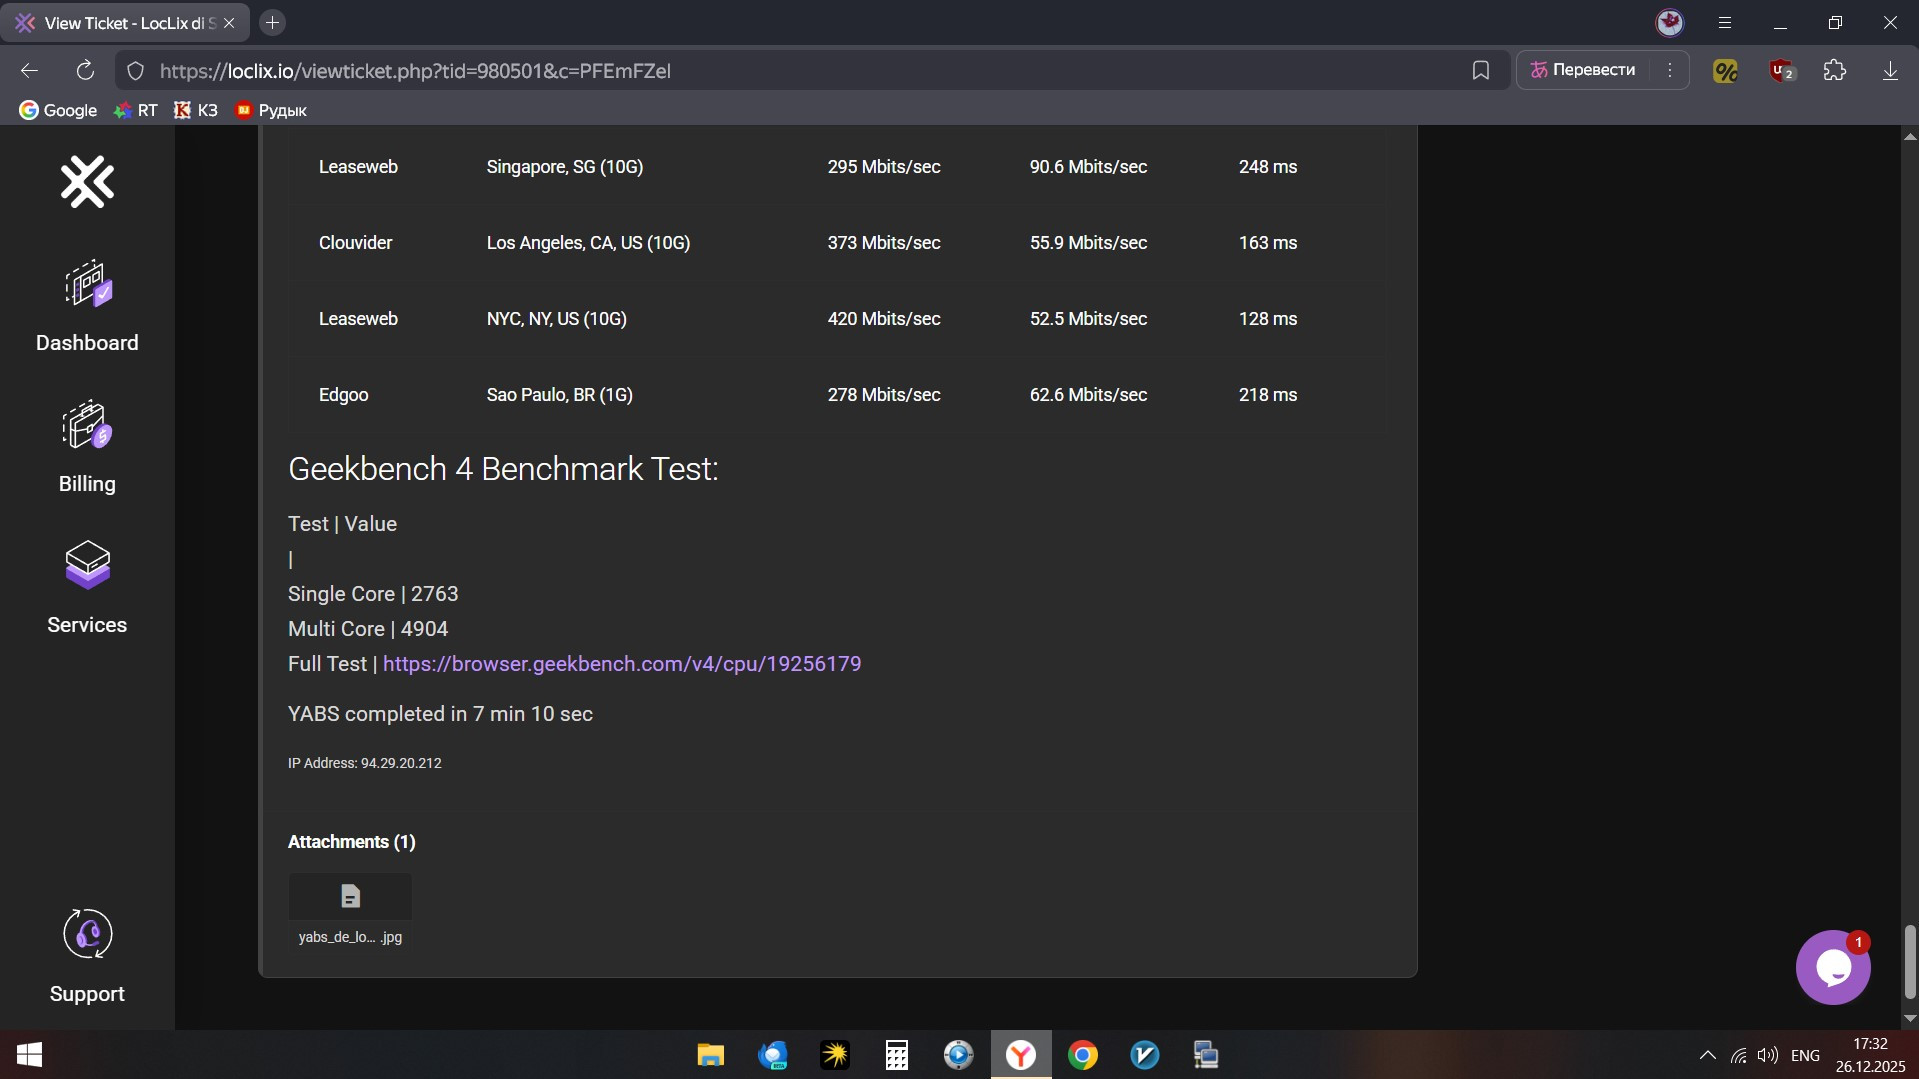Viewport: 1919px width, 1079px height.
Task: Show hidden tray icons chevron
Action: coord(1708,1055)
